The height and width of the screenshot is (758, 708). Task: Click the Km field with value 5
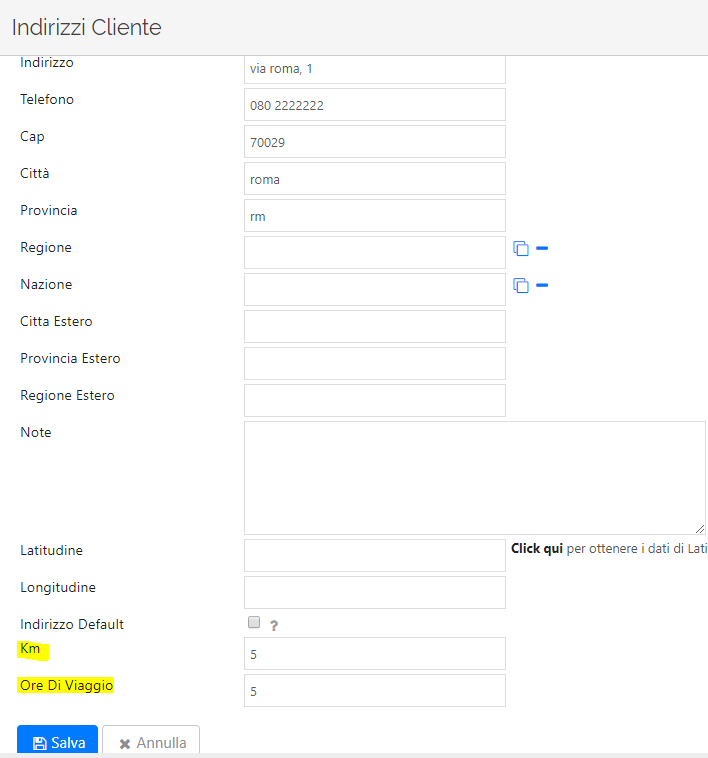[375, 654]
